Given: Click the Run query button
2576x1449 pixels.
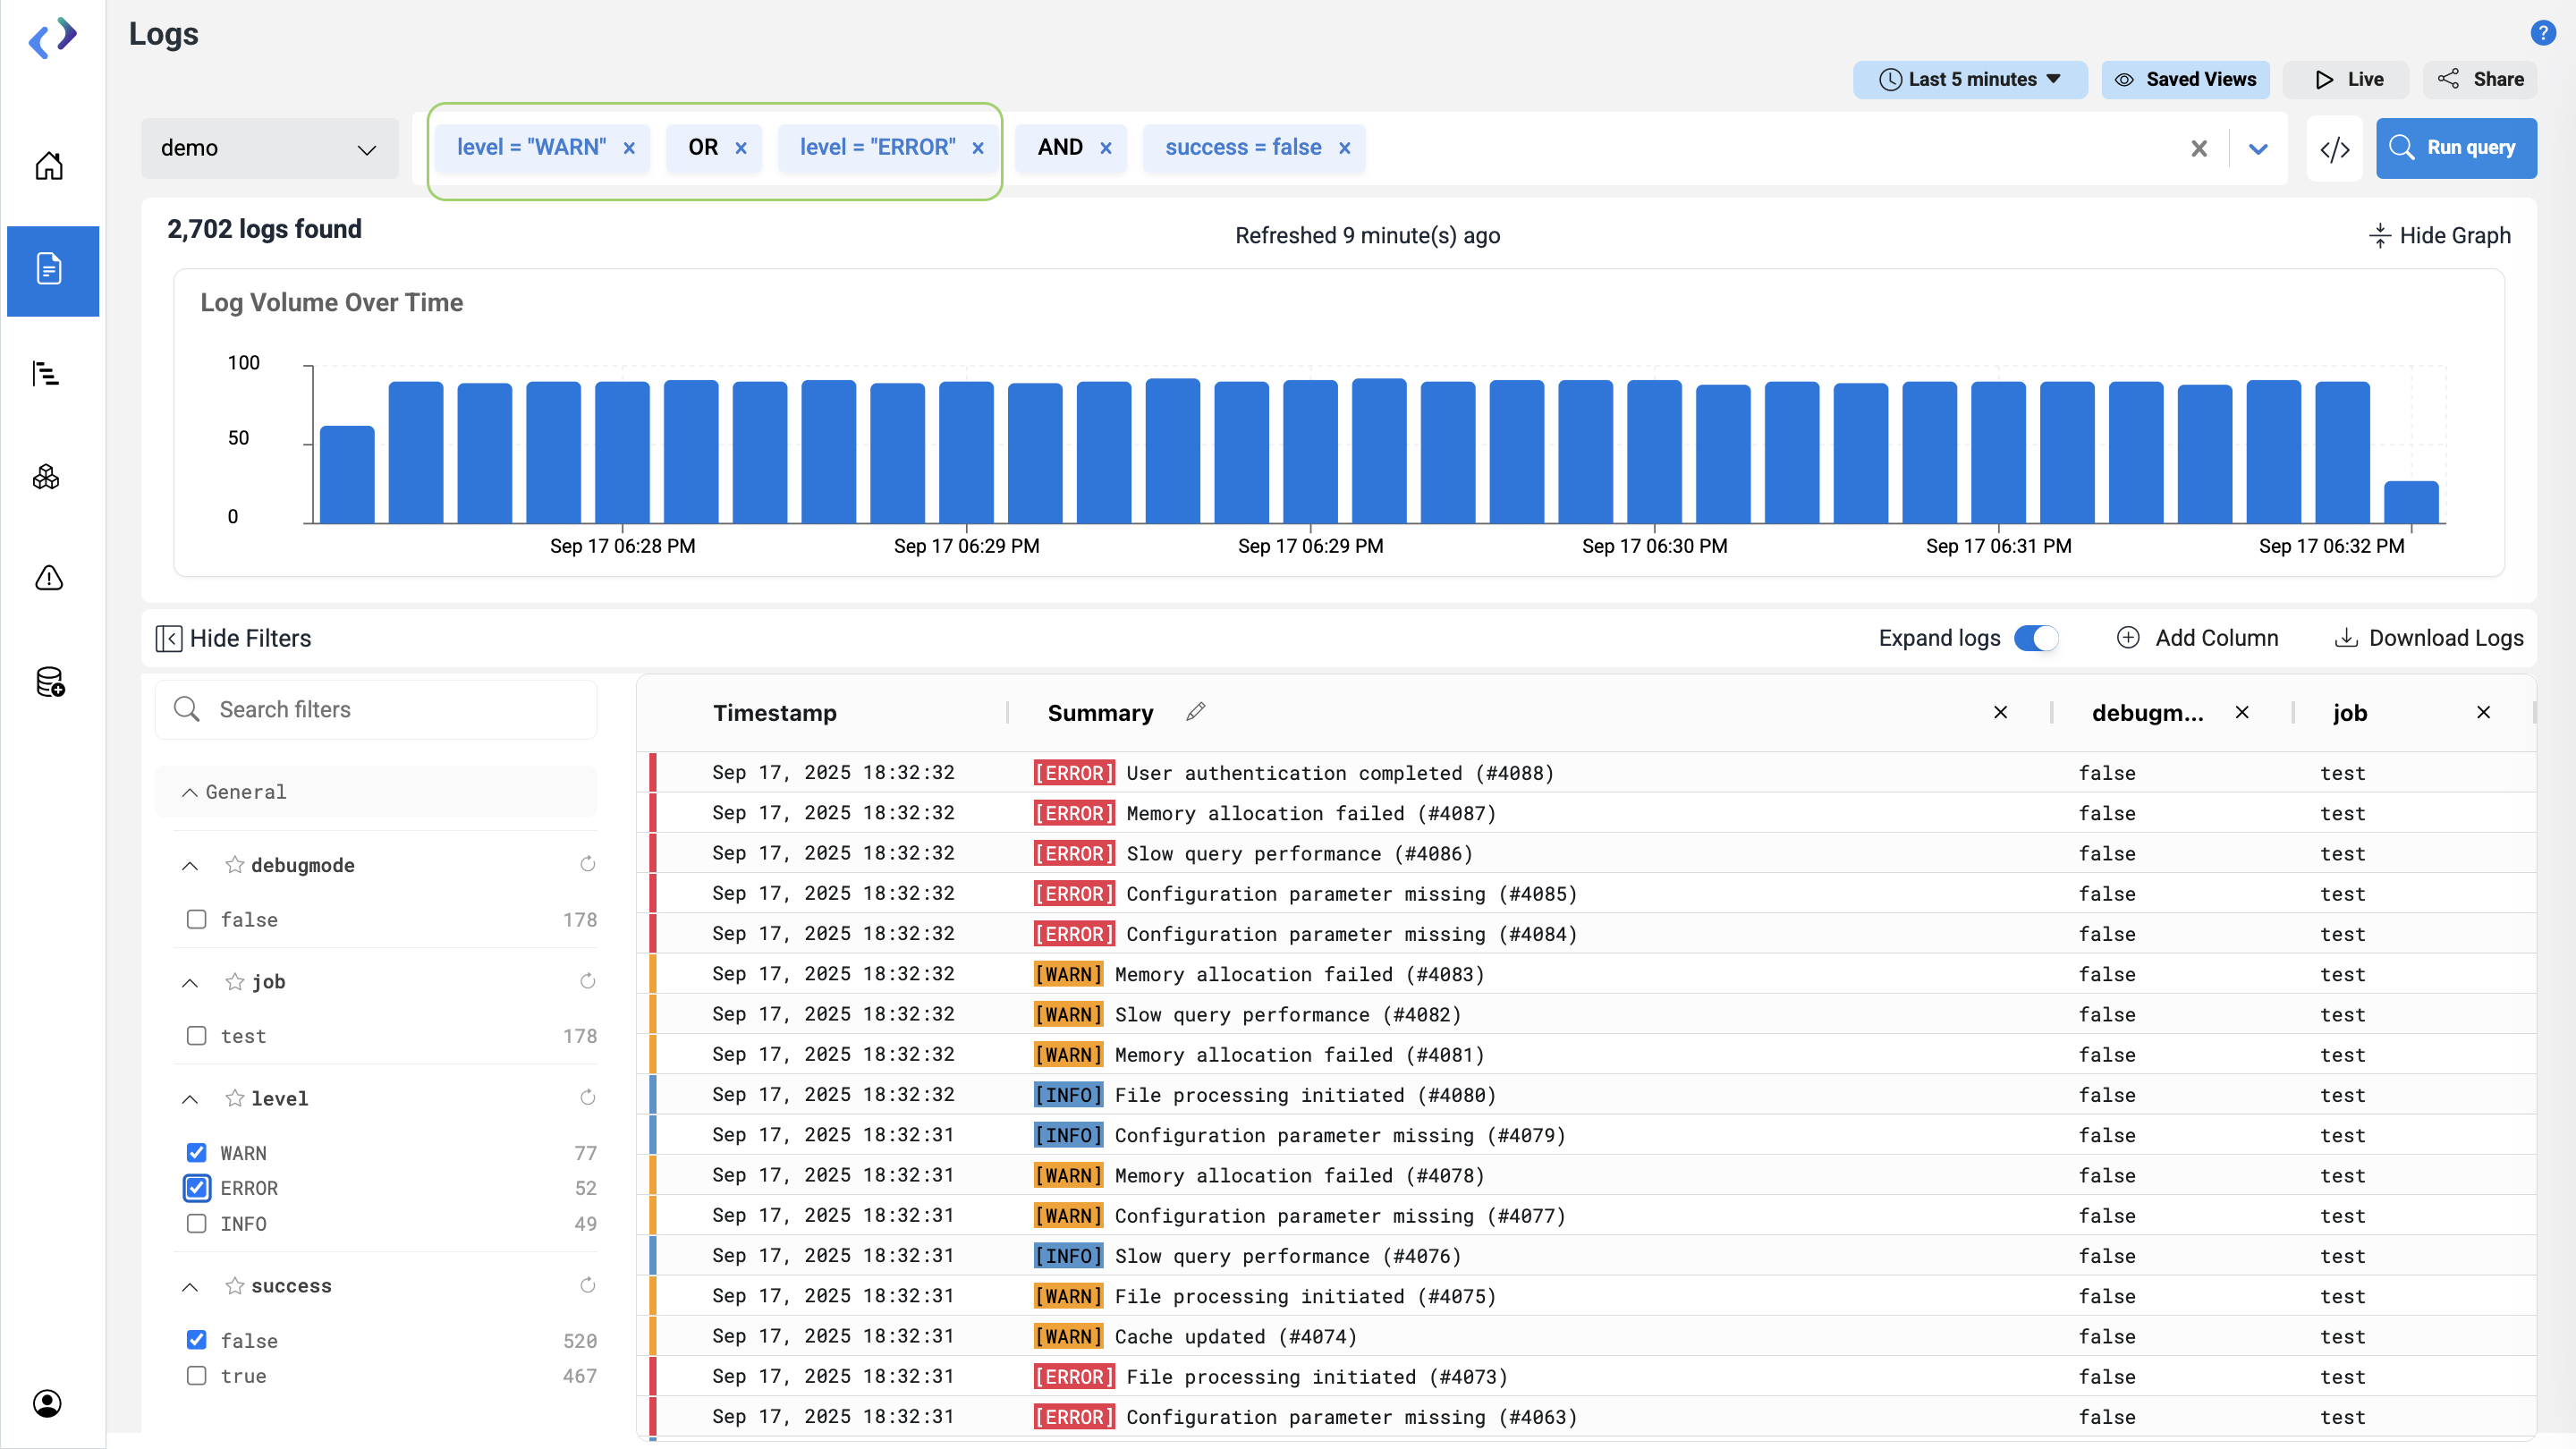Looking at the screenshot, I should 2455,148.
